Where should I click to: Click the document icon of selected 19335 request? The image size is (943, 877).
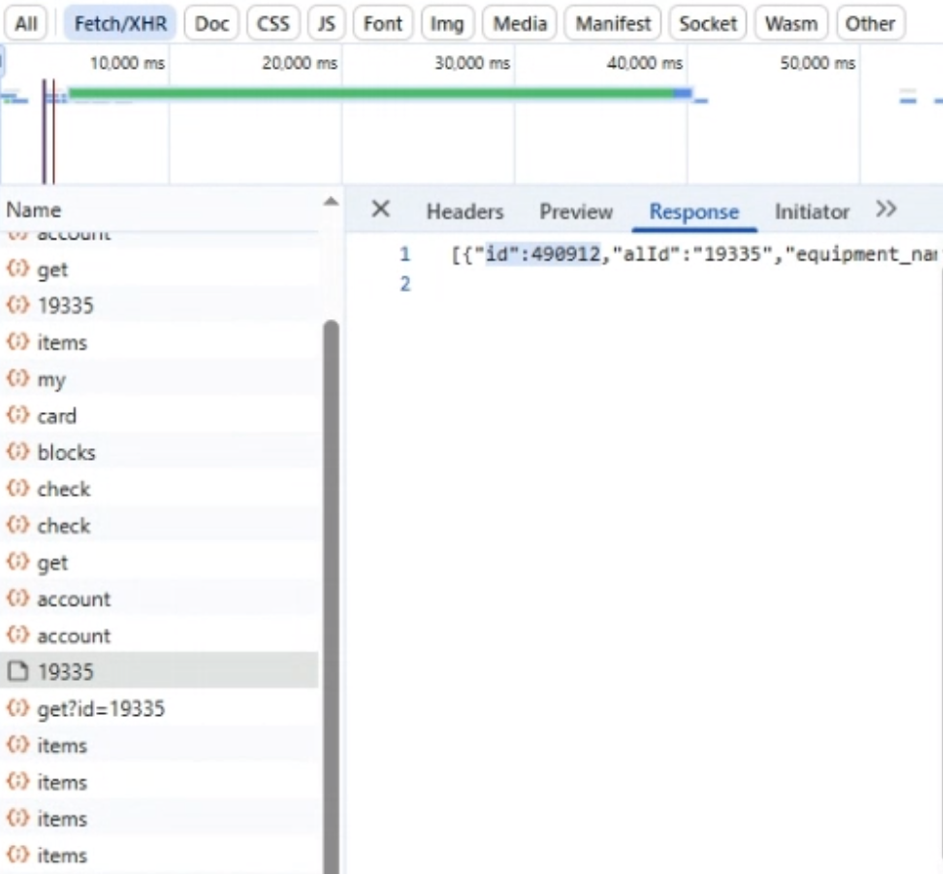(17, 672)
